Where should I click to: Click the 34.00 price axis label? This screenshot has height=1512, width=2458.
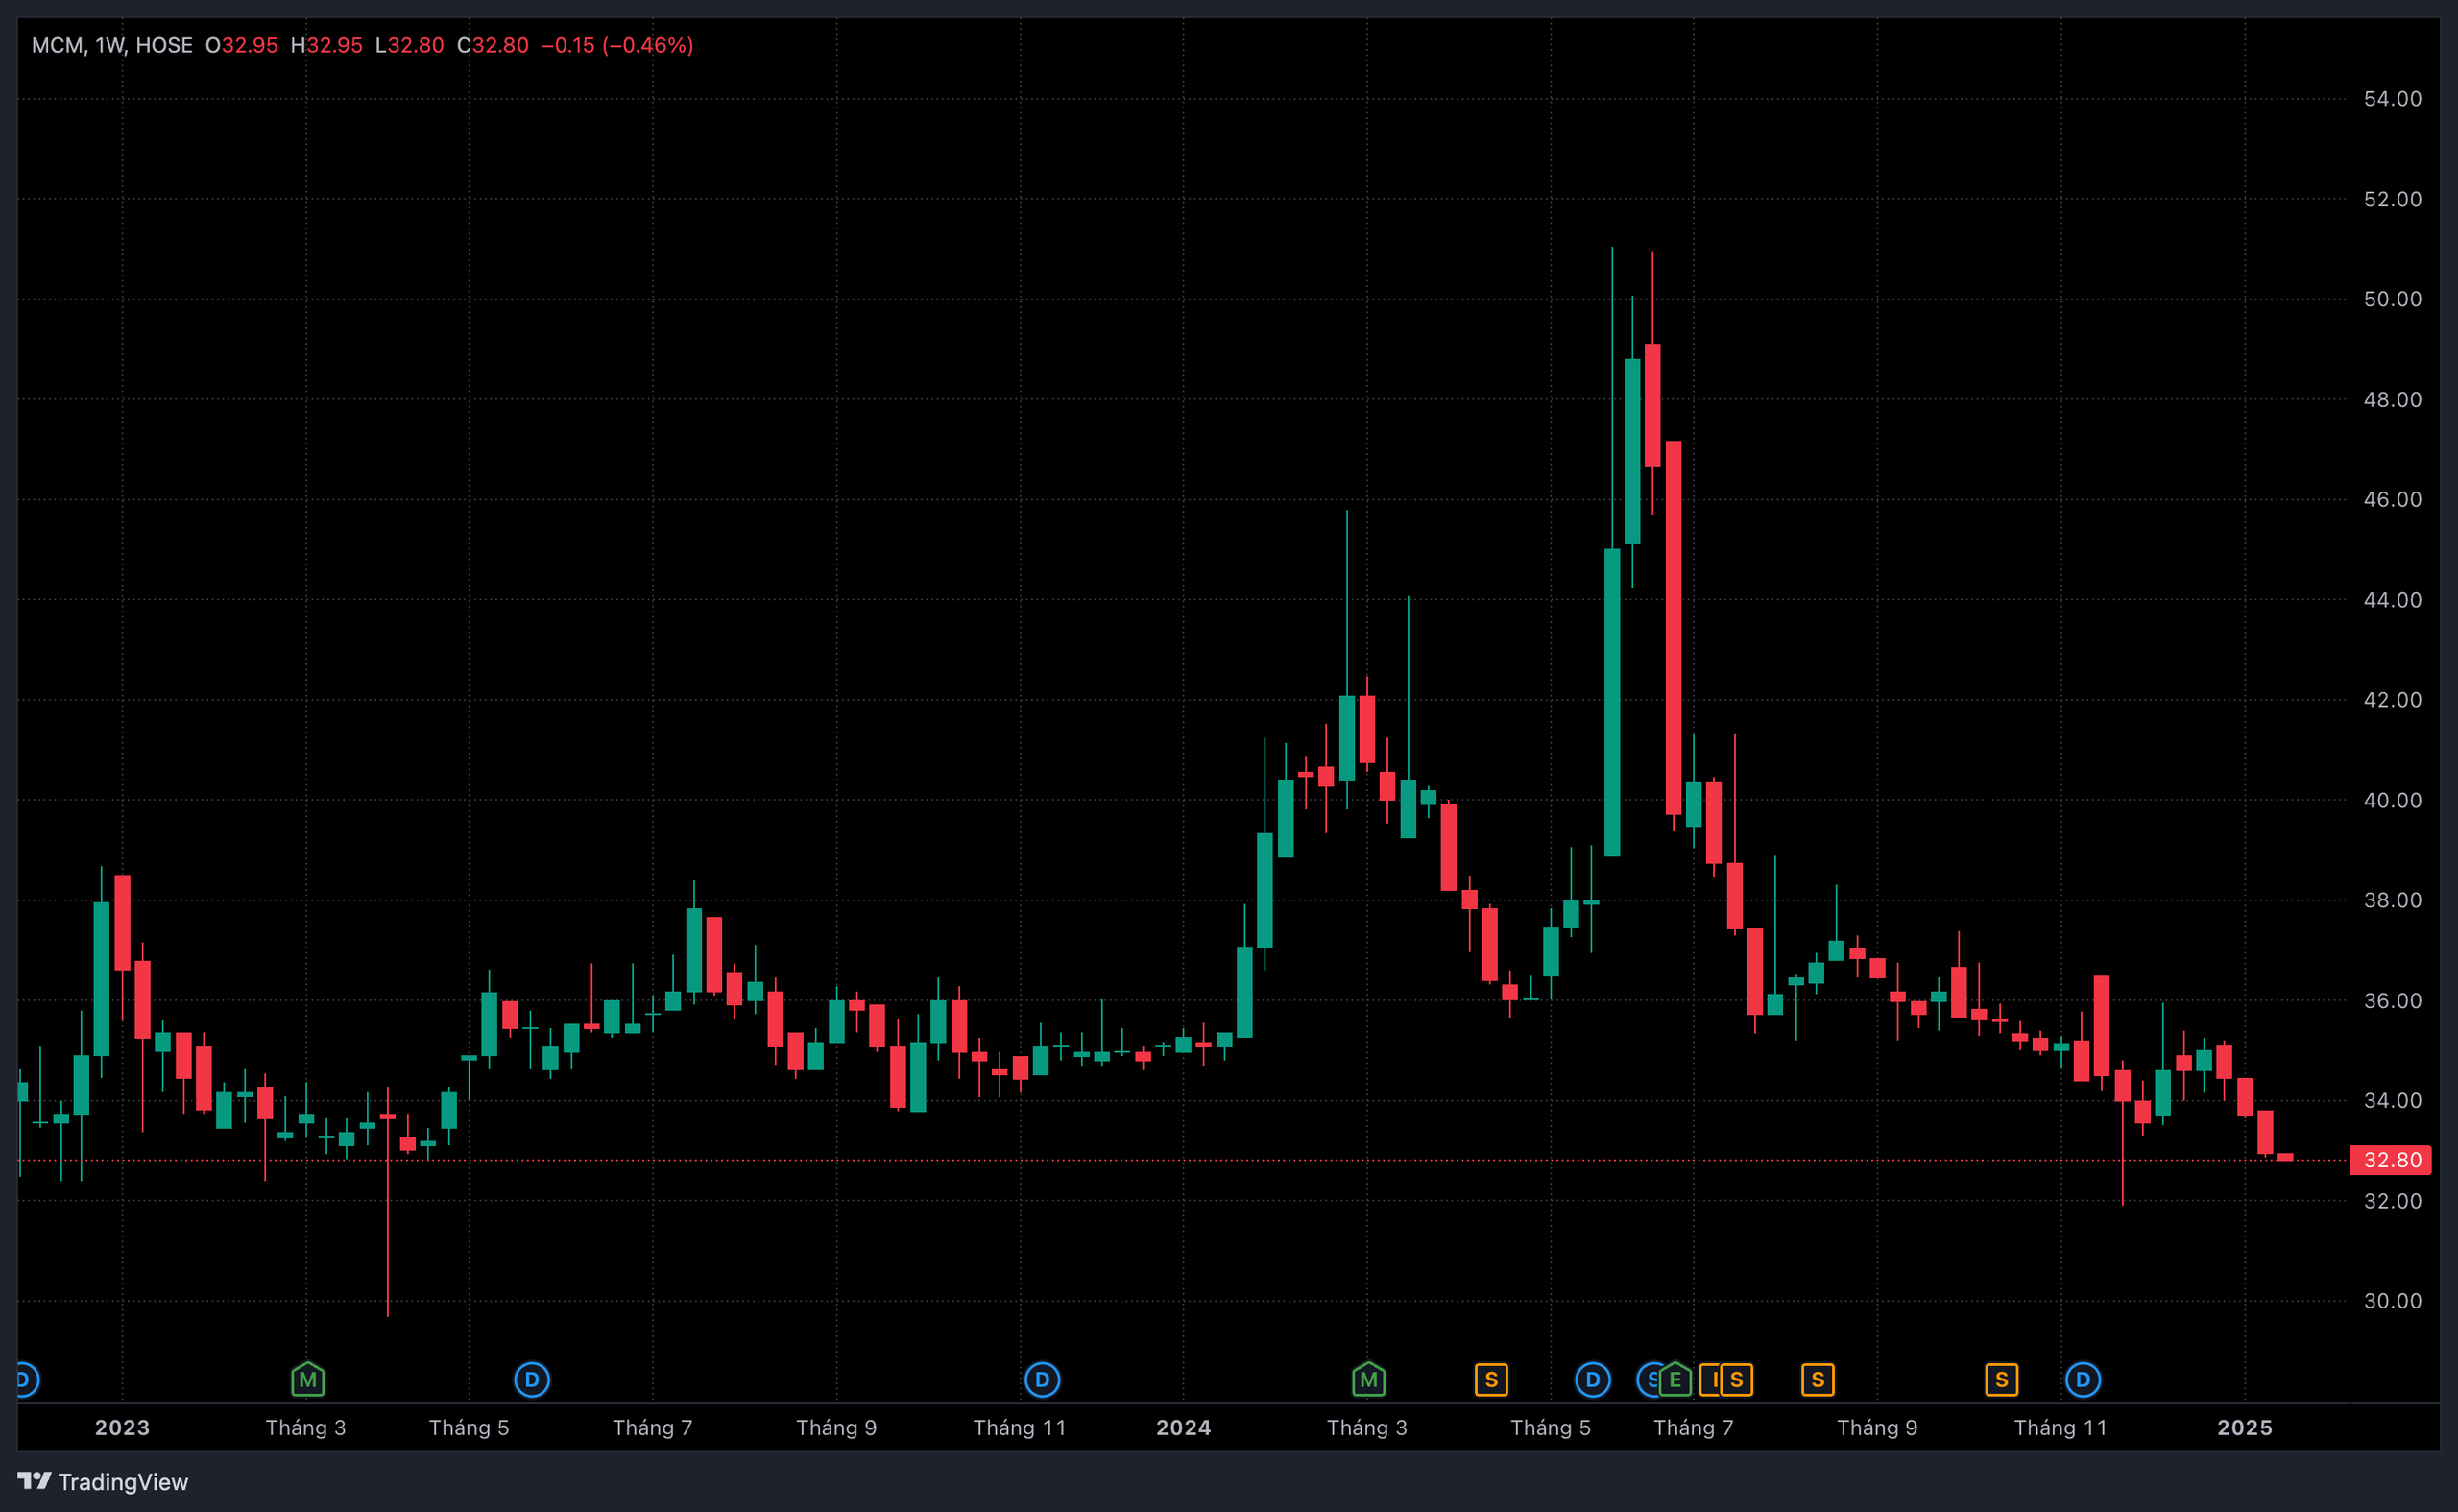click(x=2392, y=1100)
